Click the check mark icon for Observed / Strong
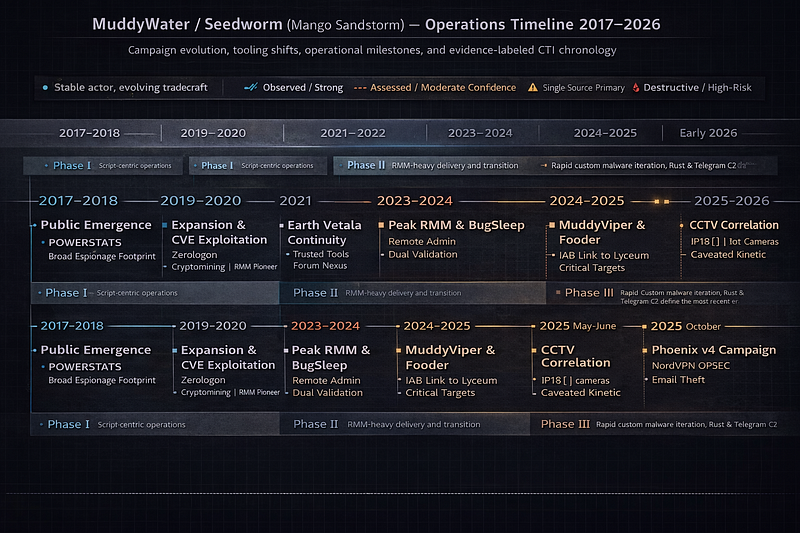Viewport: 800px width, 533px height. [251, 87]
